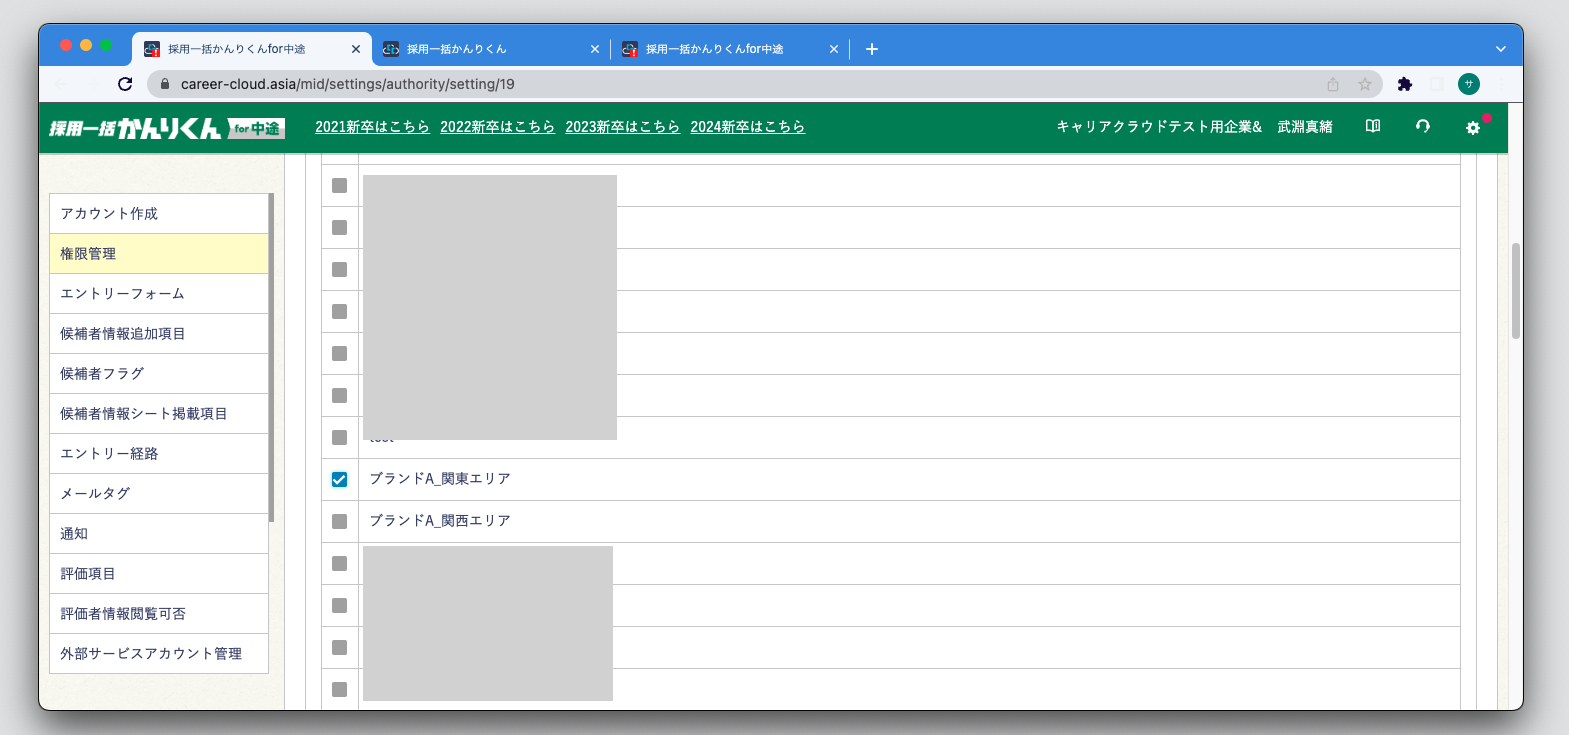Click the headset support icon
The height and width of the screenshot is (735, 1569).
click(1422, 126)
